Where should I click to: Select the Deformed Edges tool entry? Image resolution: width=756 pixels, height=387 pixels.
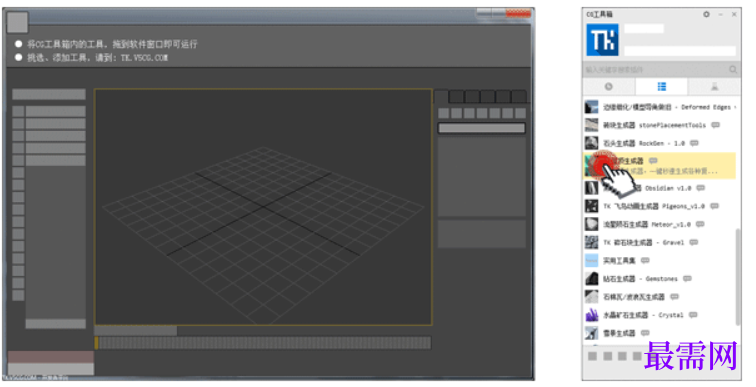(660, 107)
